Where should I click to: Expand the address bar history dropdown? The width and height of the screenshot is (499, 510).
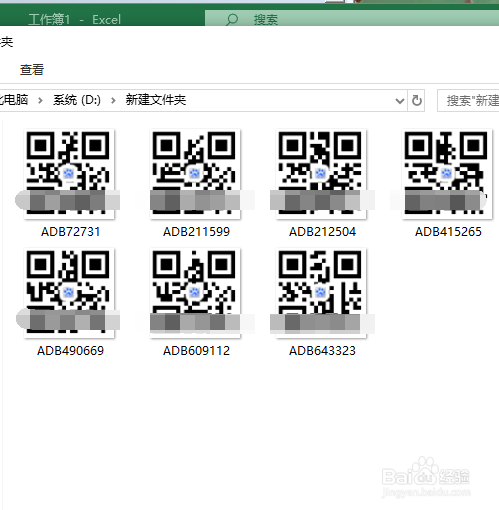tap(399, 100)
